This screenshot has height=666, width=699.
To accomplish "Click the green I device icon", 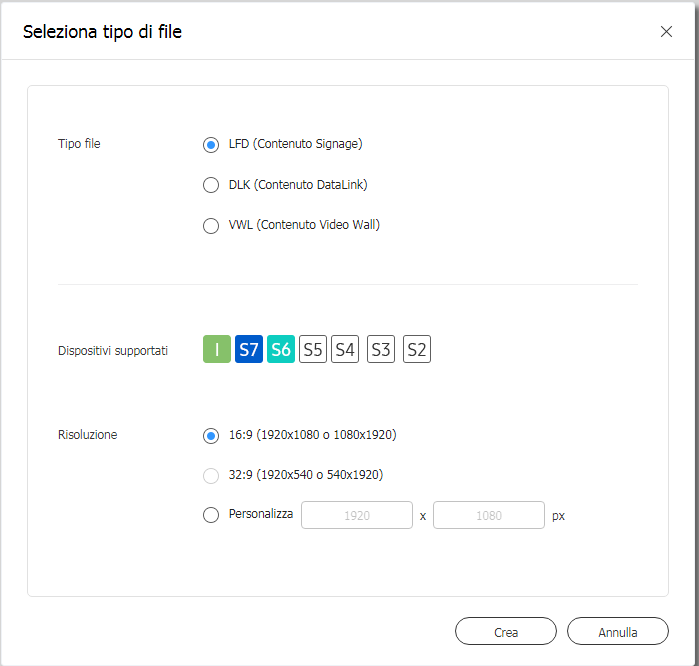I will (217, 349).
